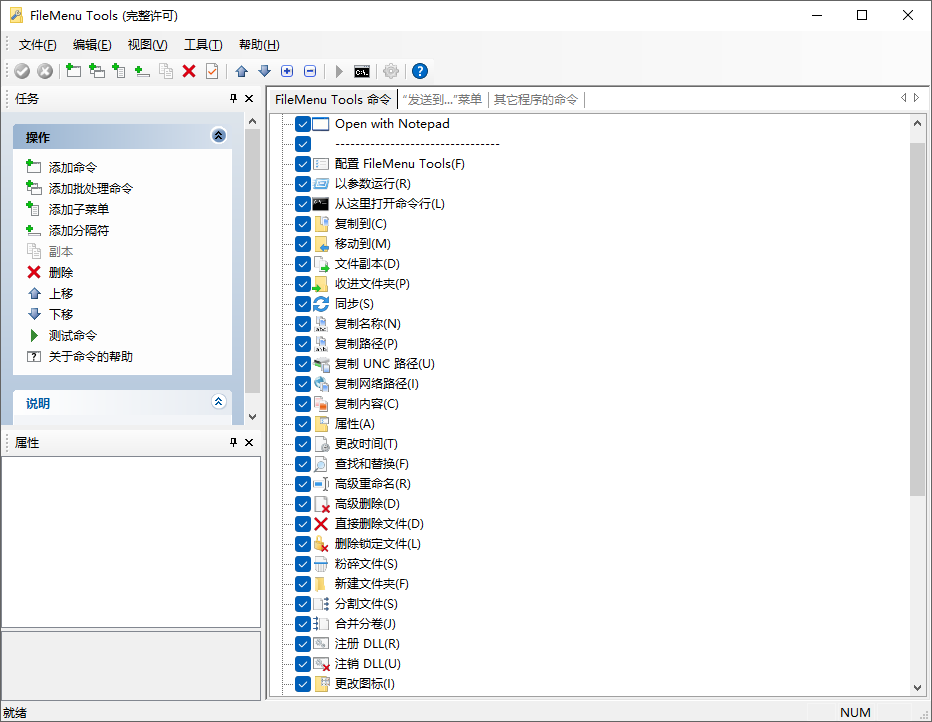Image resolution: width=932 pixels, height=722 pixels.
Task: Select the add command toolbar icon
Action: (71, 70)
